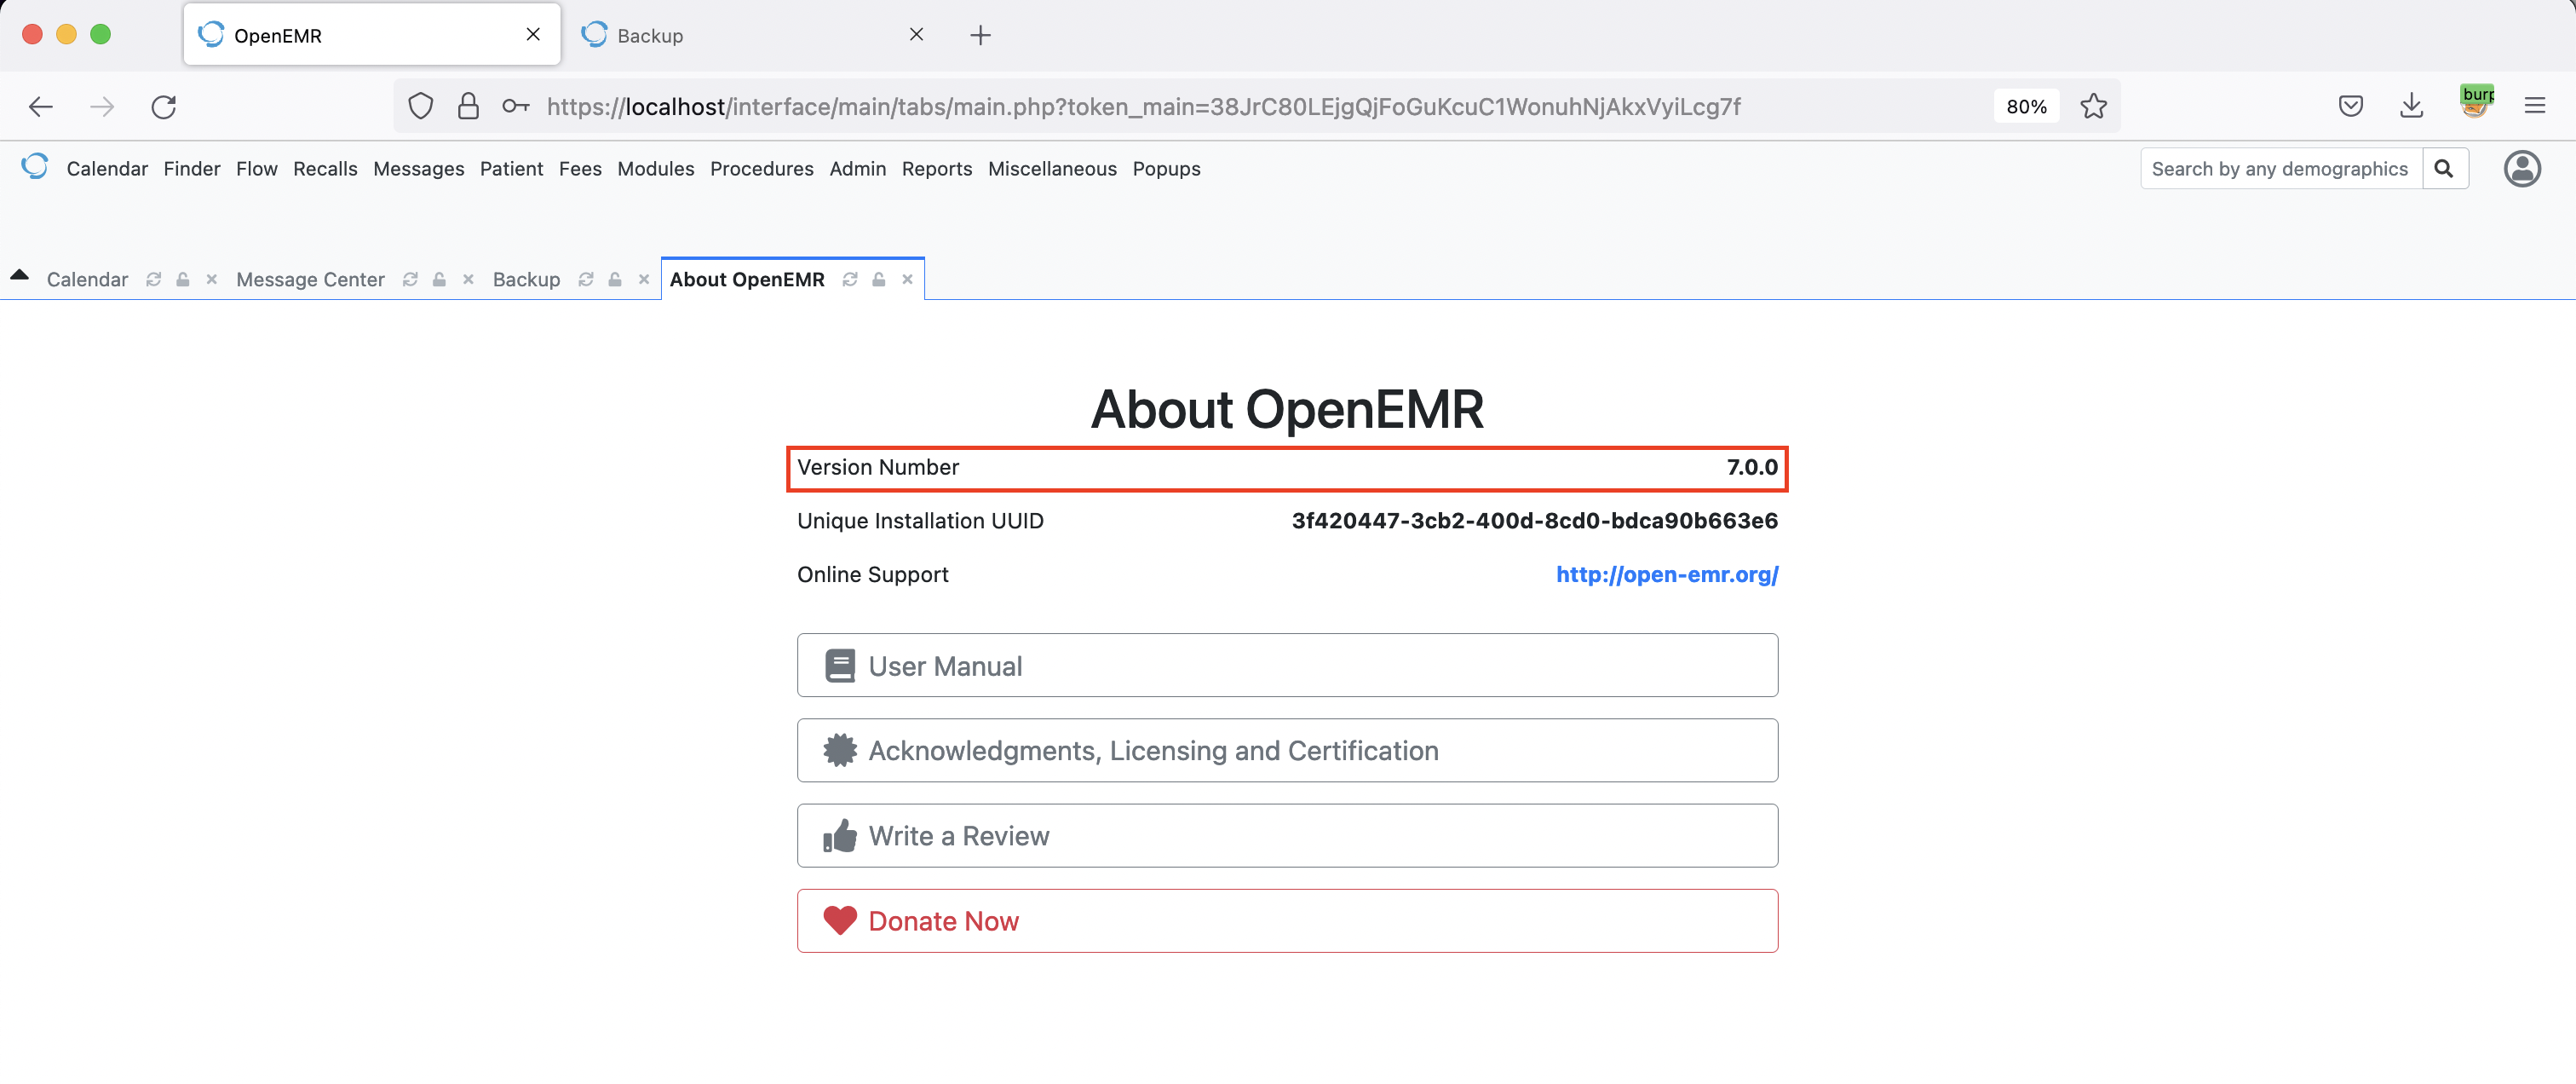Screen dimensions: 2576x1084
Task: Click the refresh icon on About OpenEMR tab
Action: coord(849,280)
